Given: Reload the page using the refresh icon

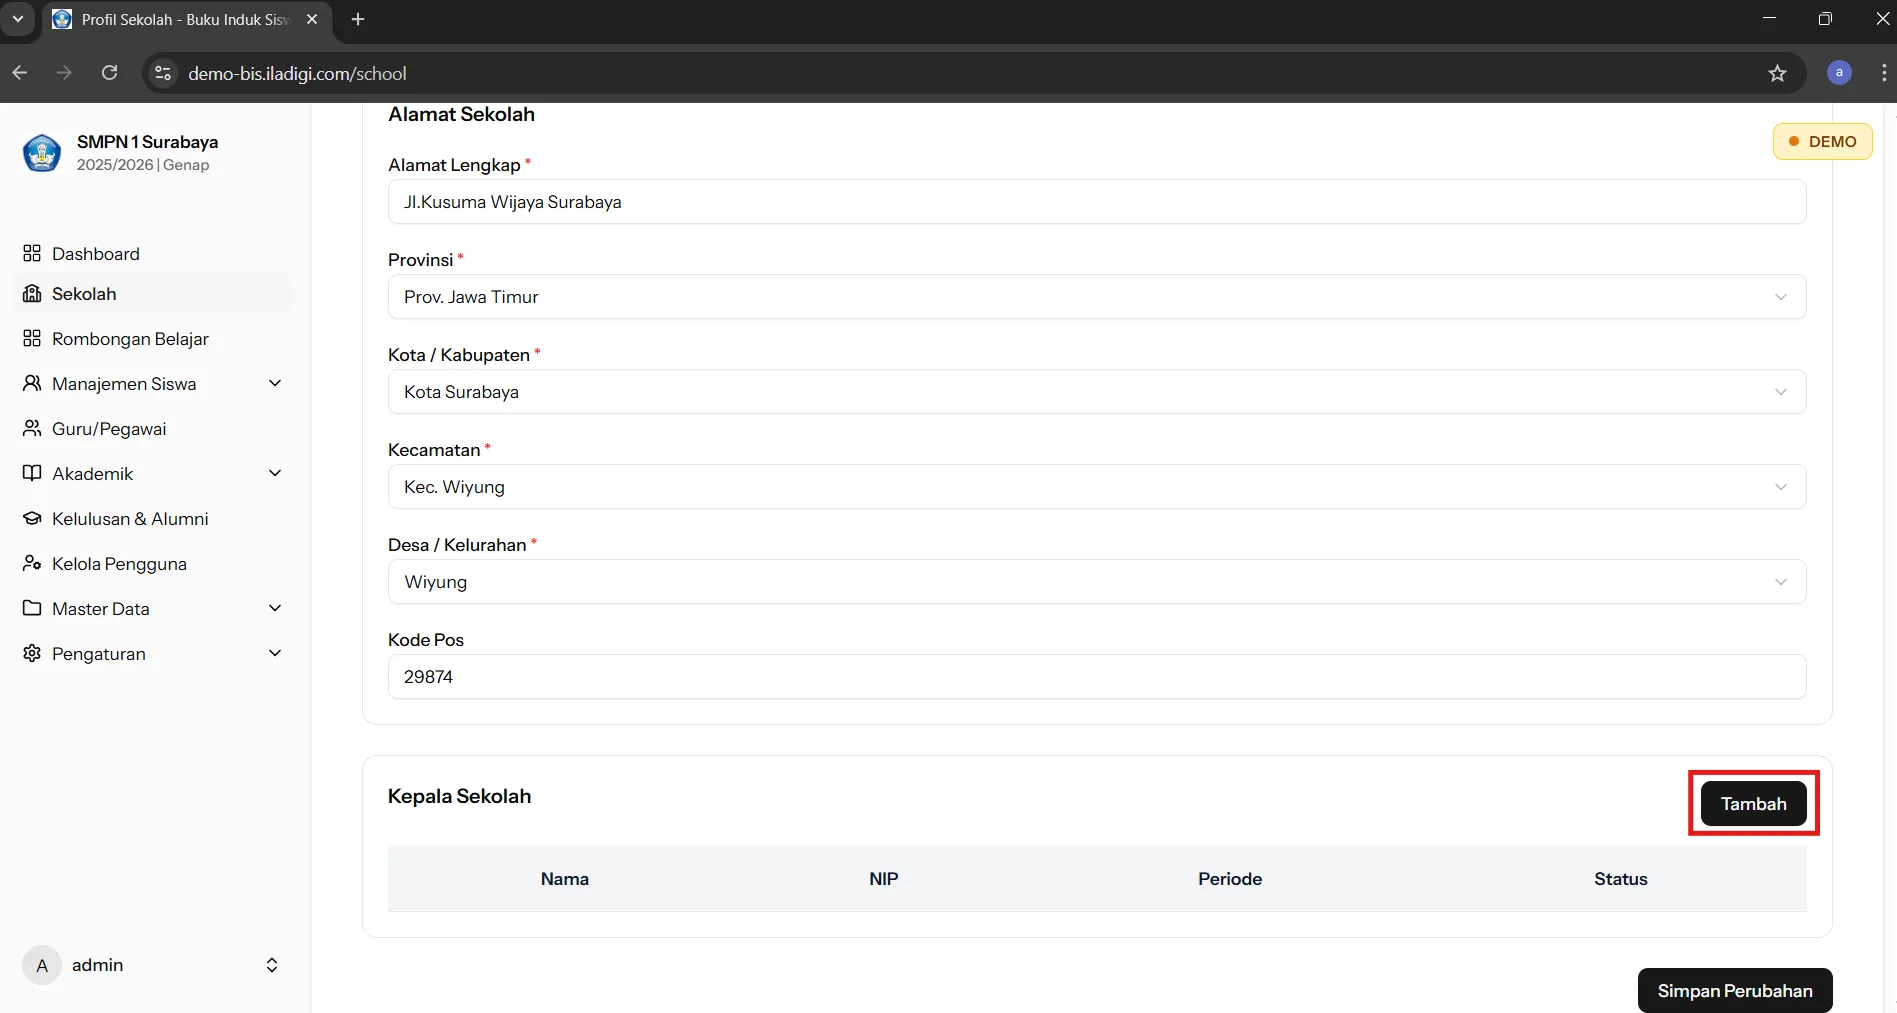Looking at the screenshot, I should pyautogui.click(x=110, y=73).
